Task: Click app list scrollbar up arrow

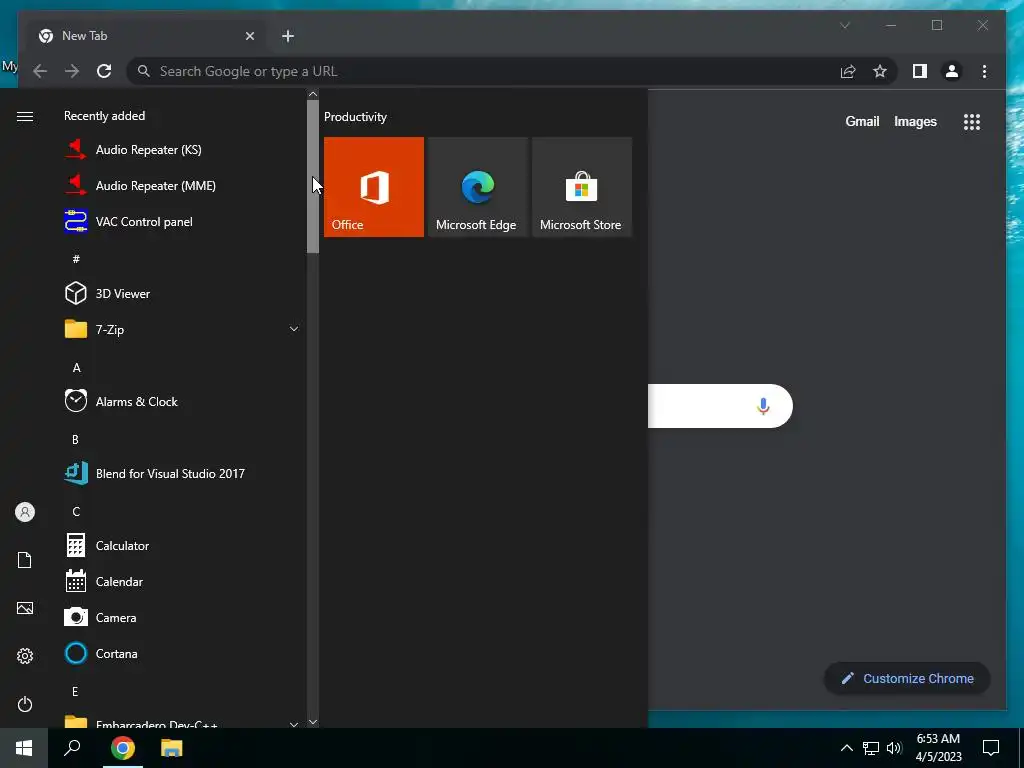Action: (x=313, y=95)
